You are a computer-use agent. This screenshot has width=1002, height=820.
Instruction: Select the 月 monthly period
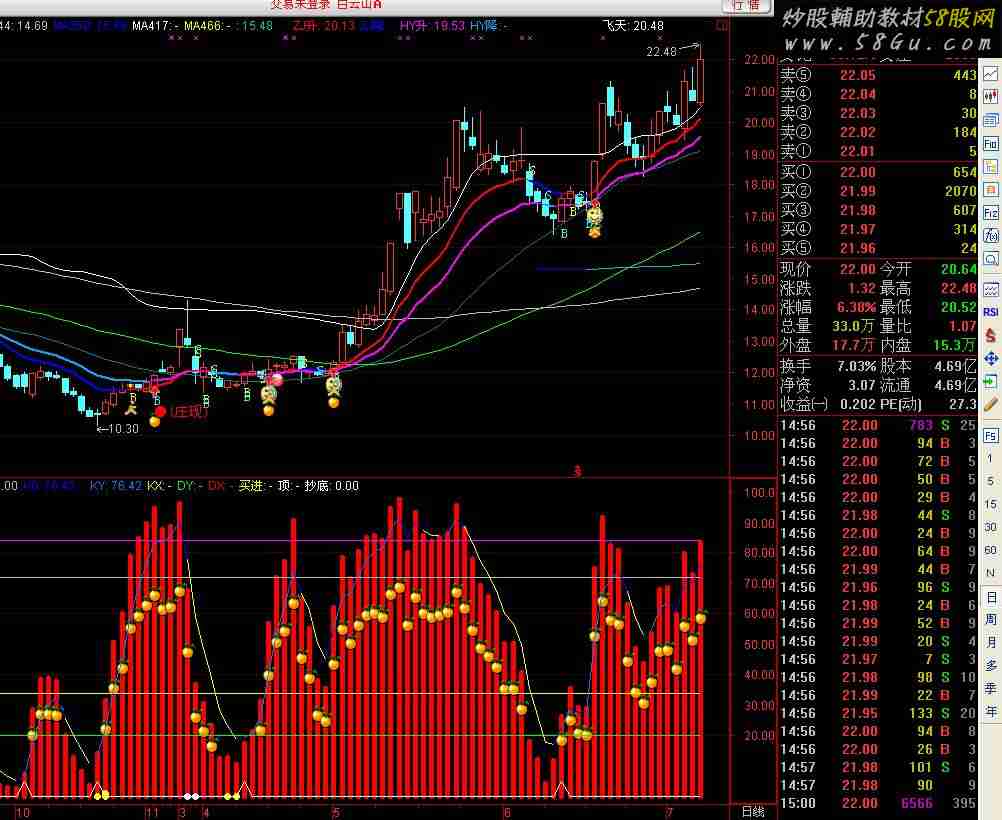point(991,643)
